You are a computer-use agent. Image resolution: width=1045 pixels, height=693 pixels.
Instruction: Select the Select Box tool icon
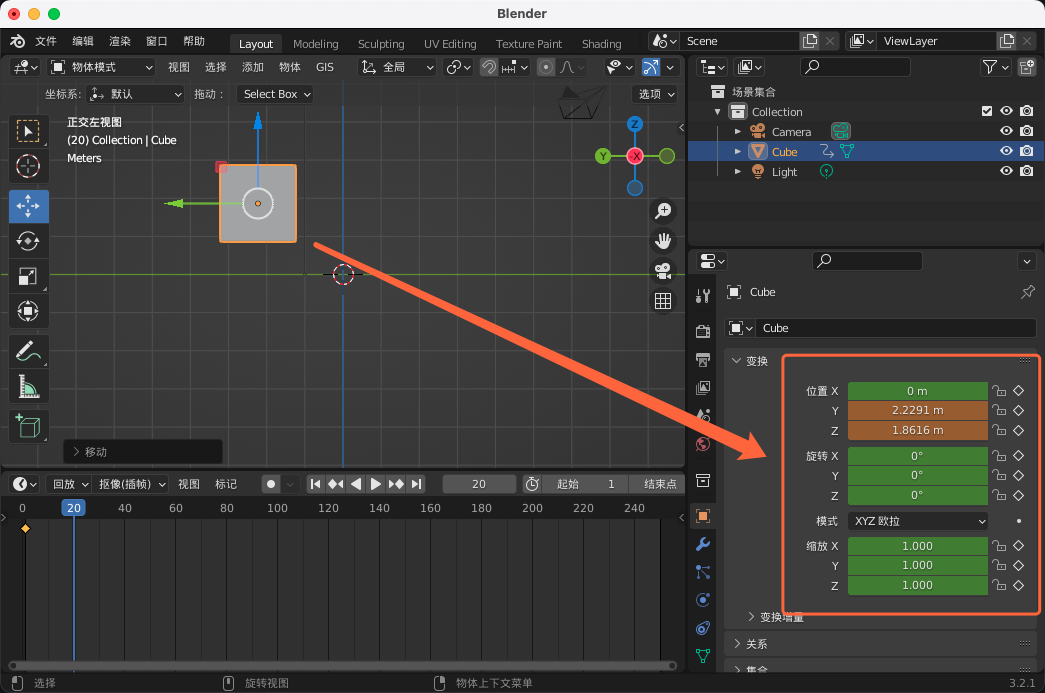(28, 131)
